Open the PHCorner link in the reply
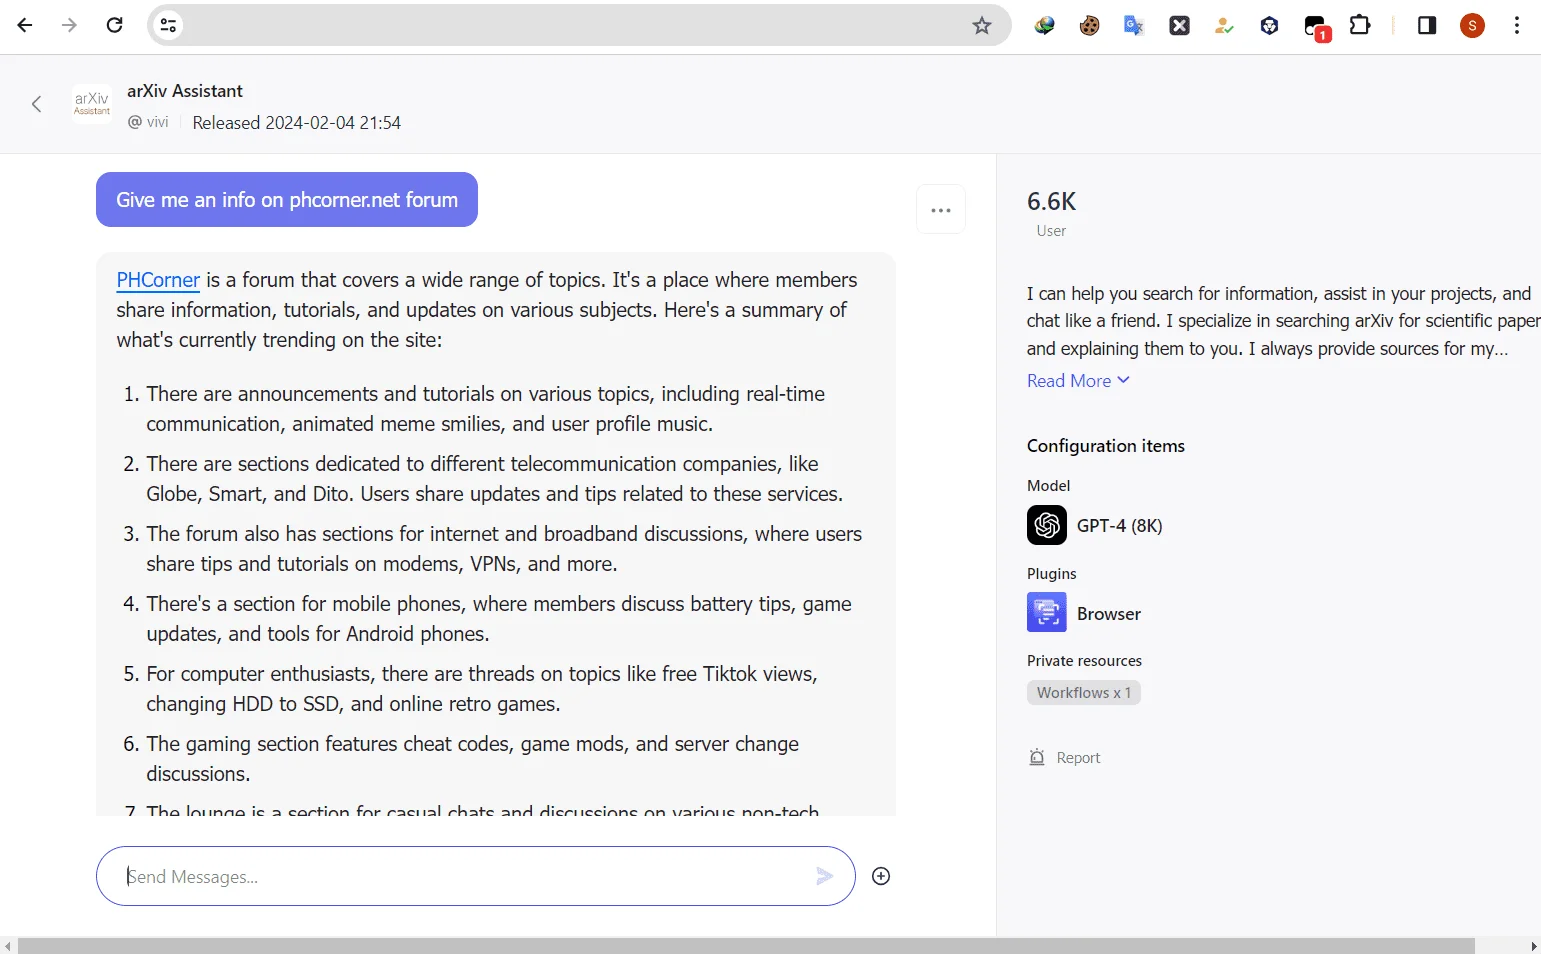Image resolution: width=1541 pixels, height=954 pixels. click(158, 280)
